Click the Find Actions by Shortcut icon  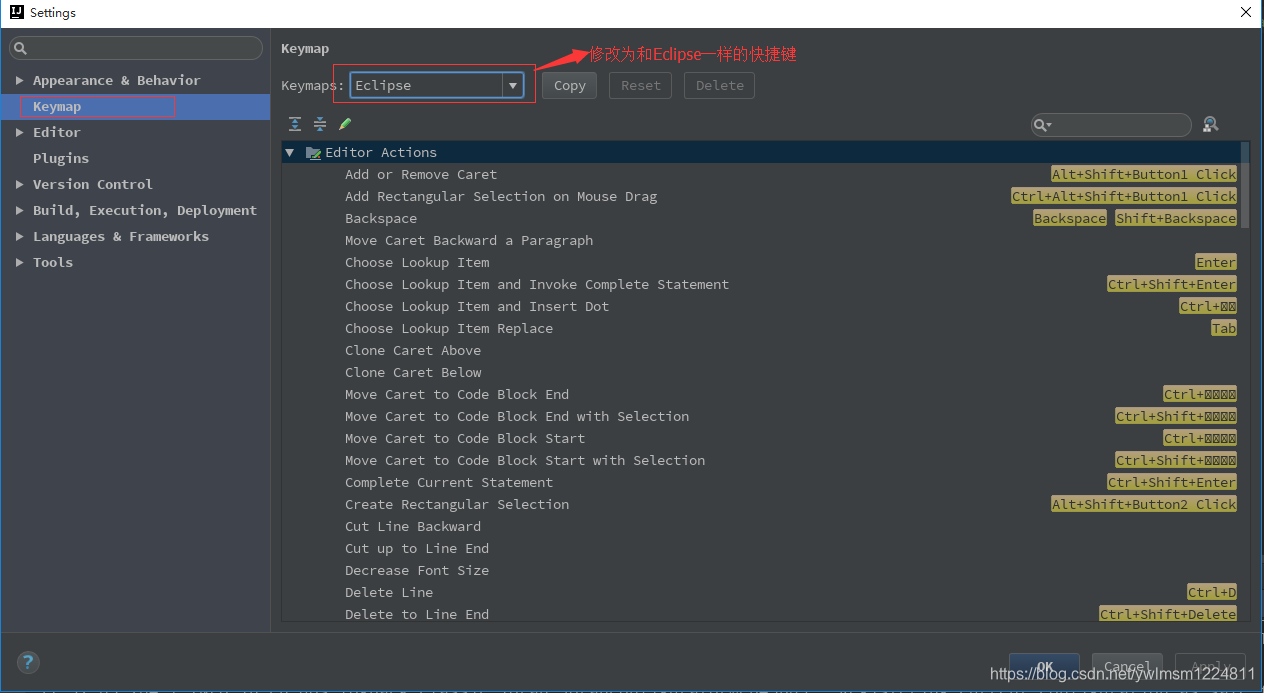point(1211,124)
